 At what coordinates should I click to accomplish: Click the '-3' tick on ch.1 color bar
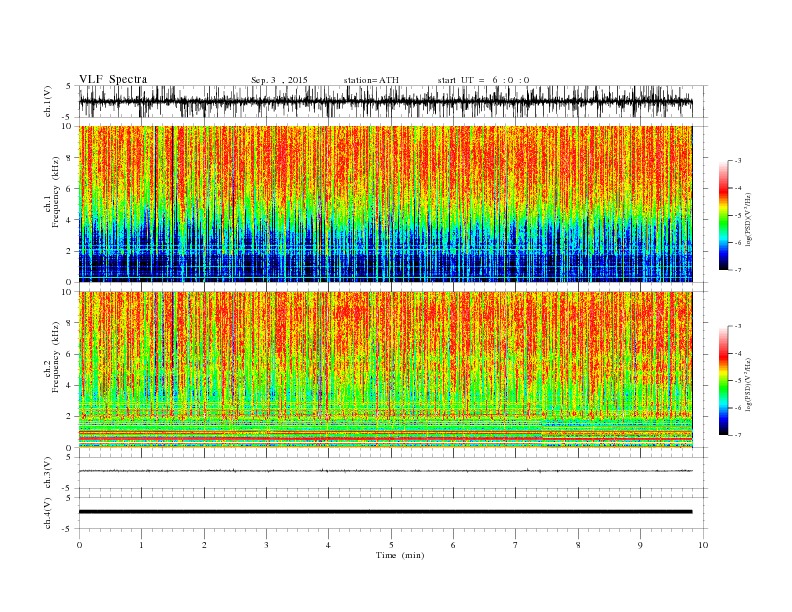point(738,161)
